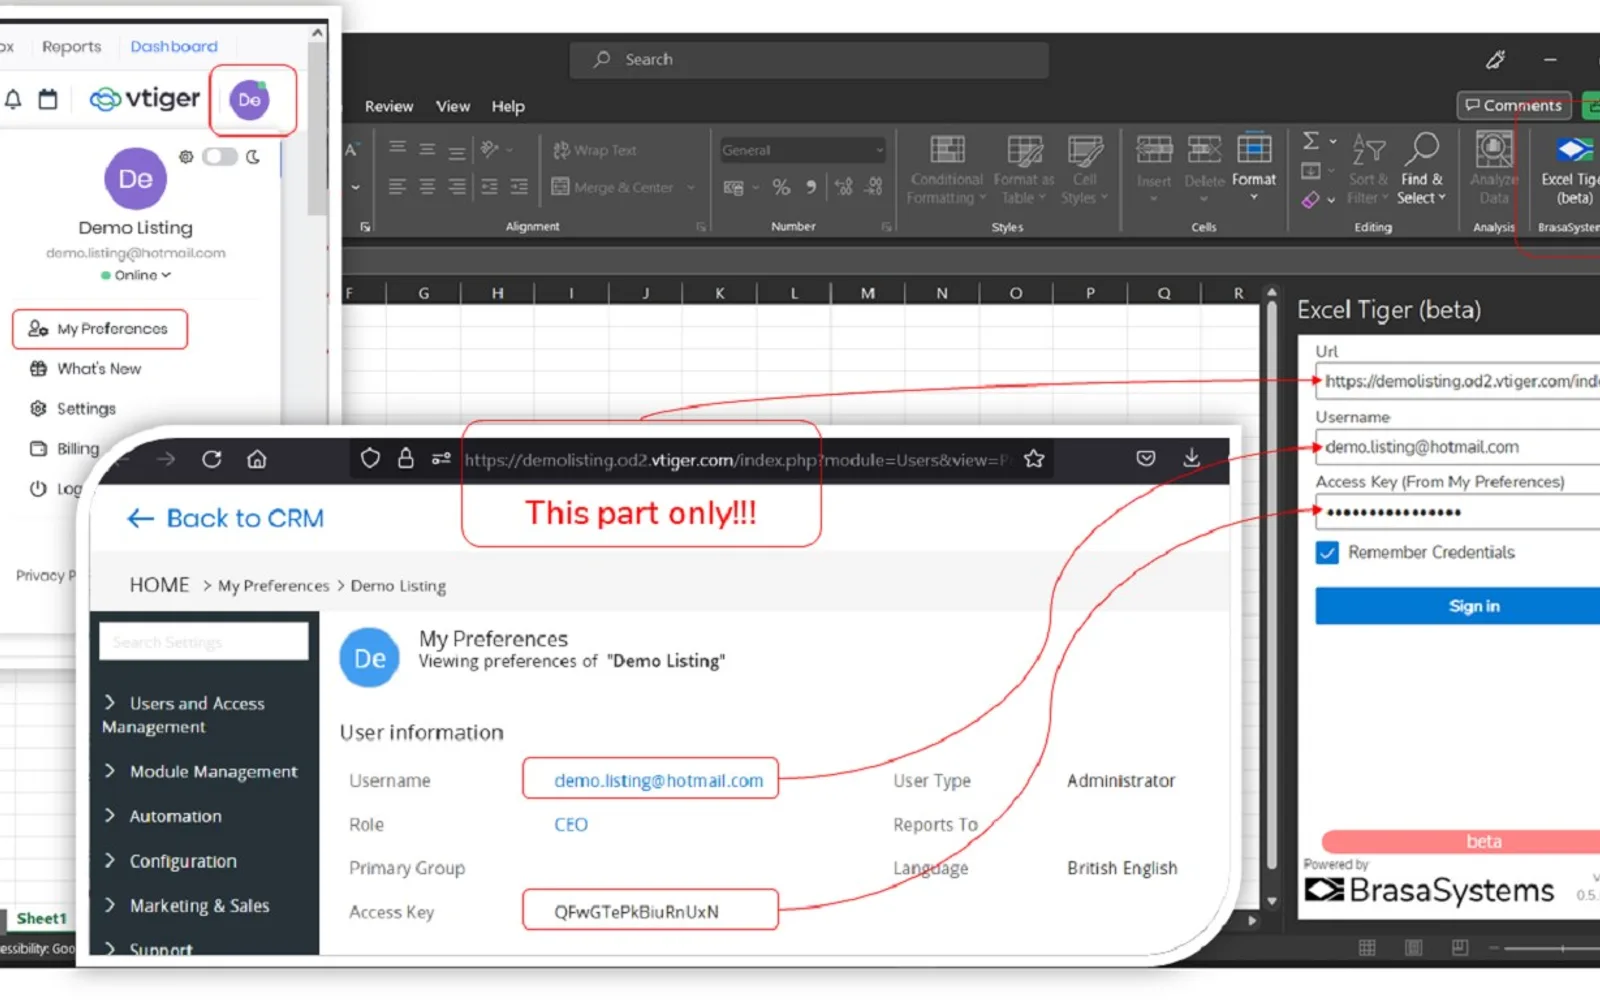Open the Excel Help ribbon tab

point(508,106)
